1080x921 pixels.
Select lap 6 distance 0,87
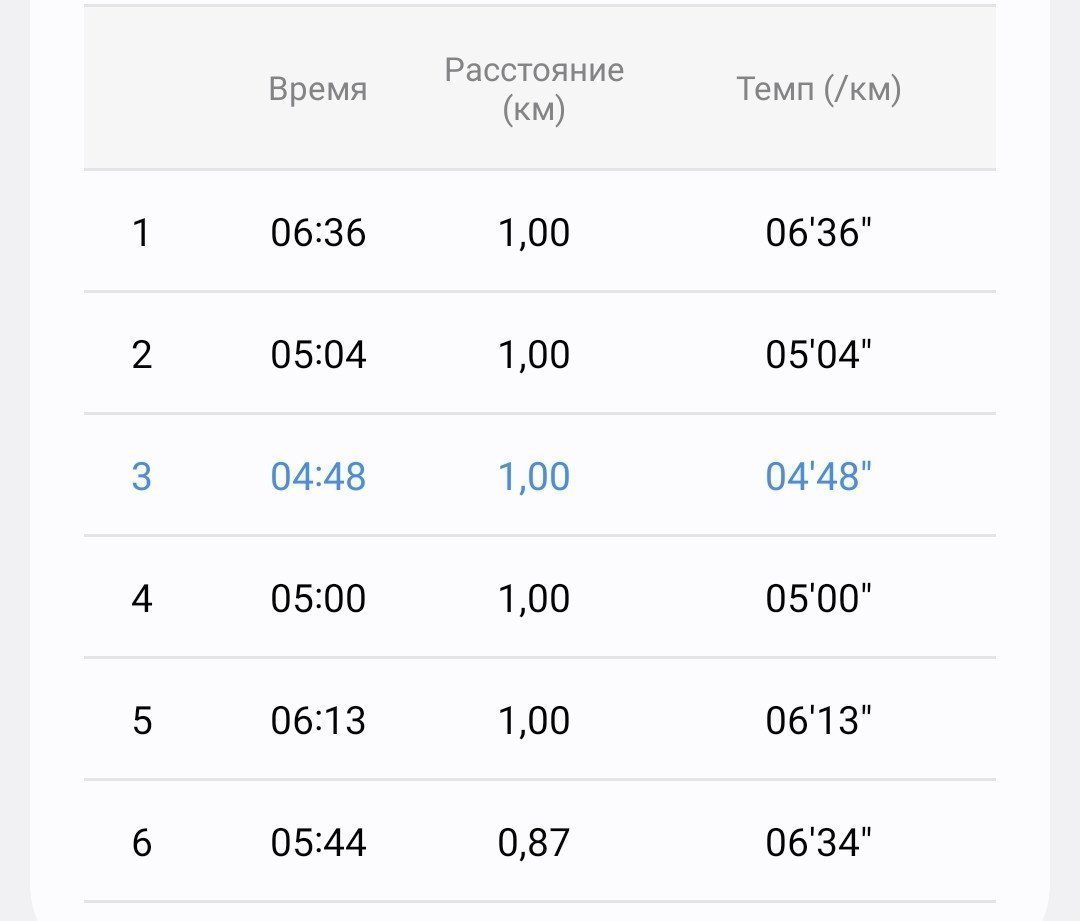[534, 842]
